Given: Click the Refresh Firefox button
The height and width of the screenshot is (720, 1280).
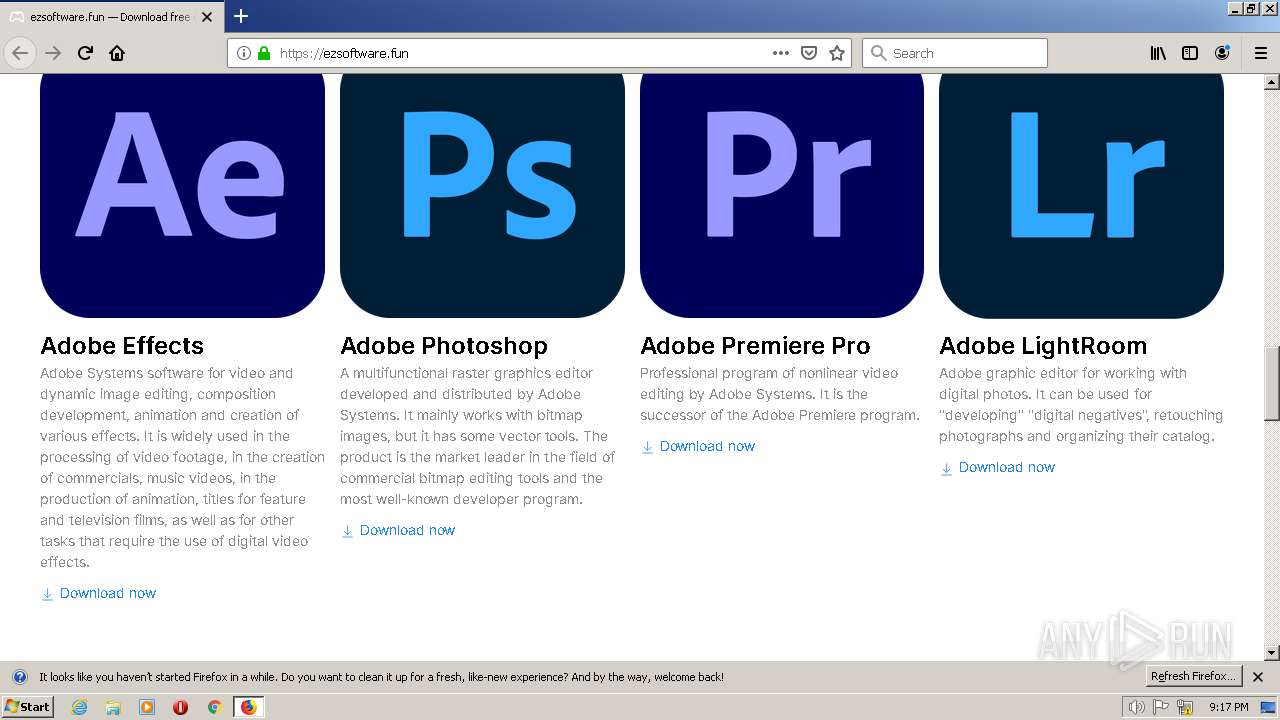Looking at the screenshot, I should click(1193, 677).
